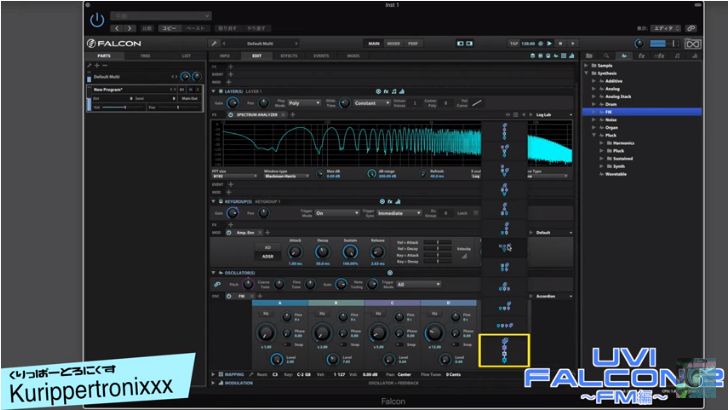728x410 pixels.
Task: Click the gear icon in Keygroup(s) header
Action: [382, 202]
